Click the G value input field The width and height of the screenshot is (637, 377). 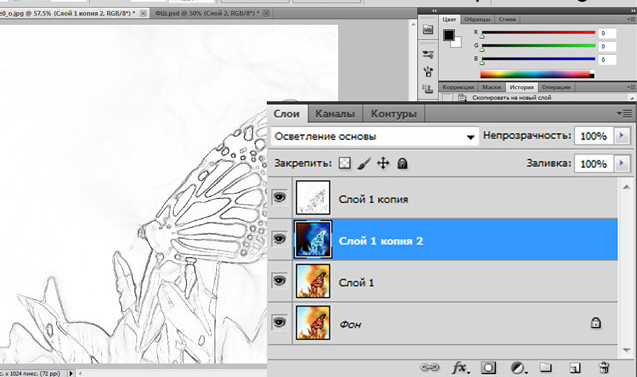click(607, 47)
